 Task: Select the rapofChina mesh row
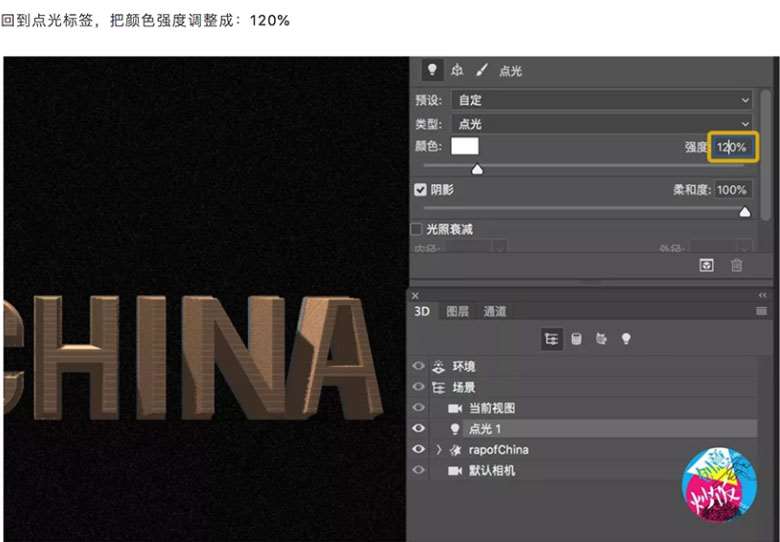pyautogui.click(x=592, y=450)
